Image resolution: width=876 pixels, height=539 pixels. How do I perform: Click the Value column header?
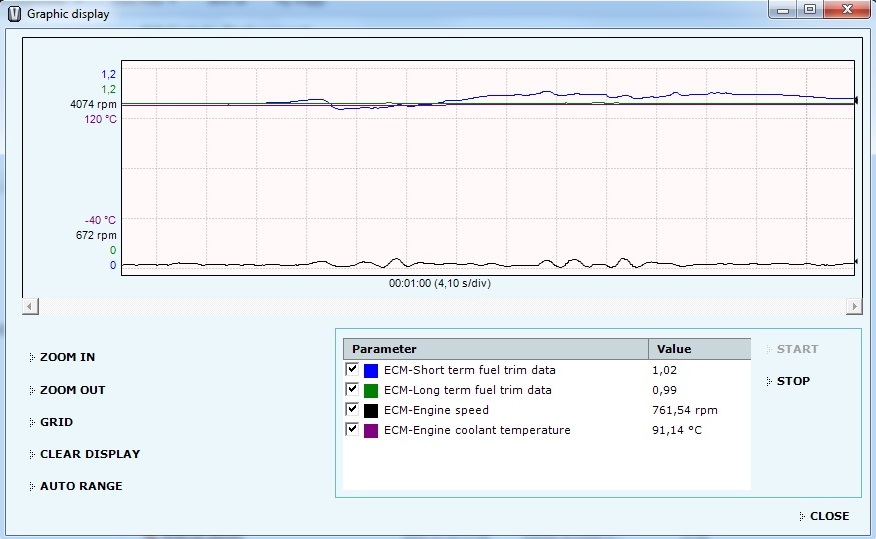(x=698, y=349)
